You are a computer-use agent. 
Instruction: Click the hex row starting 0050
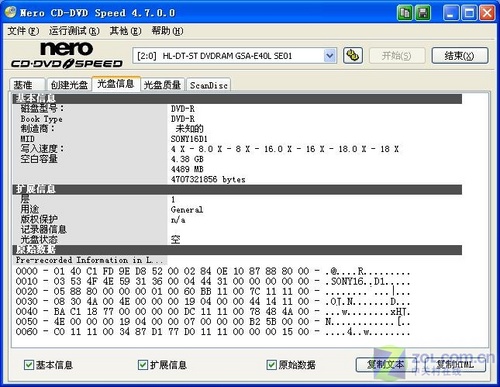point(212,322)
